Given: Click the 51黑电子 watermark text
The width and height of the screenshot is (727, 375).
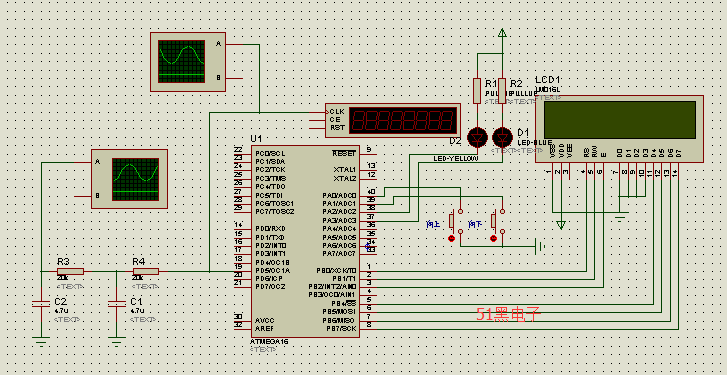Looking at the screenshot, I should point(509,315).
